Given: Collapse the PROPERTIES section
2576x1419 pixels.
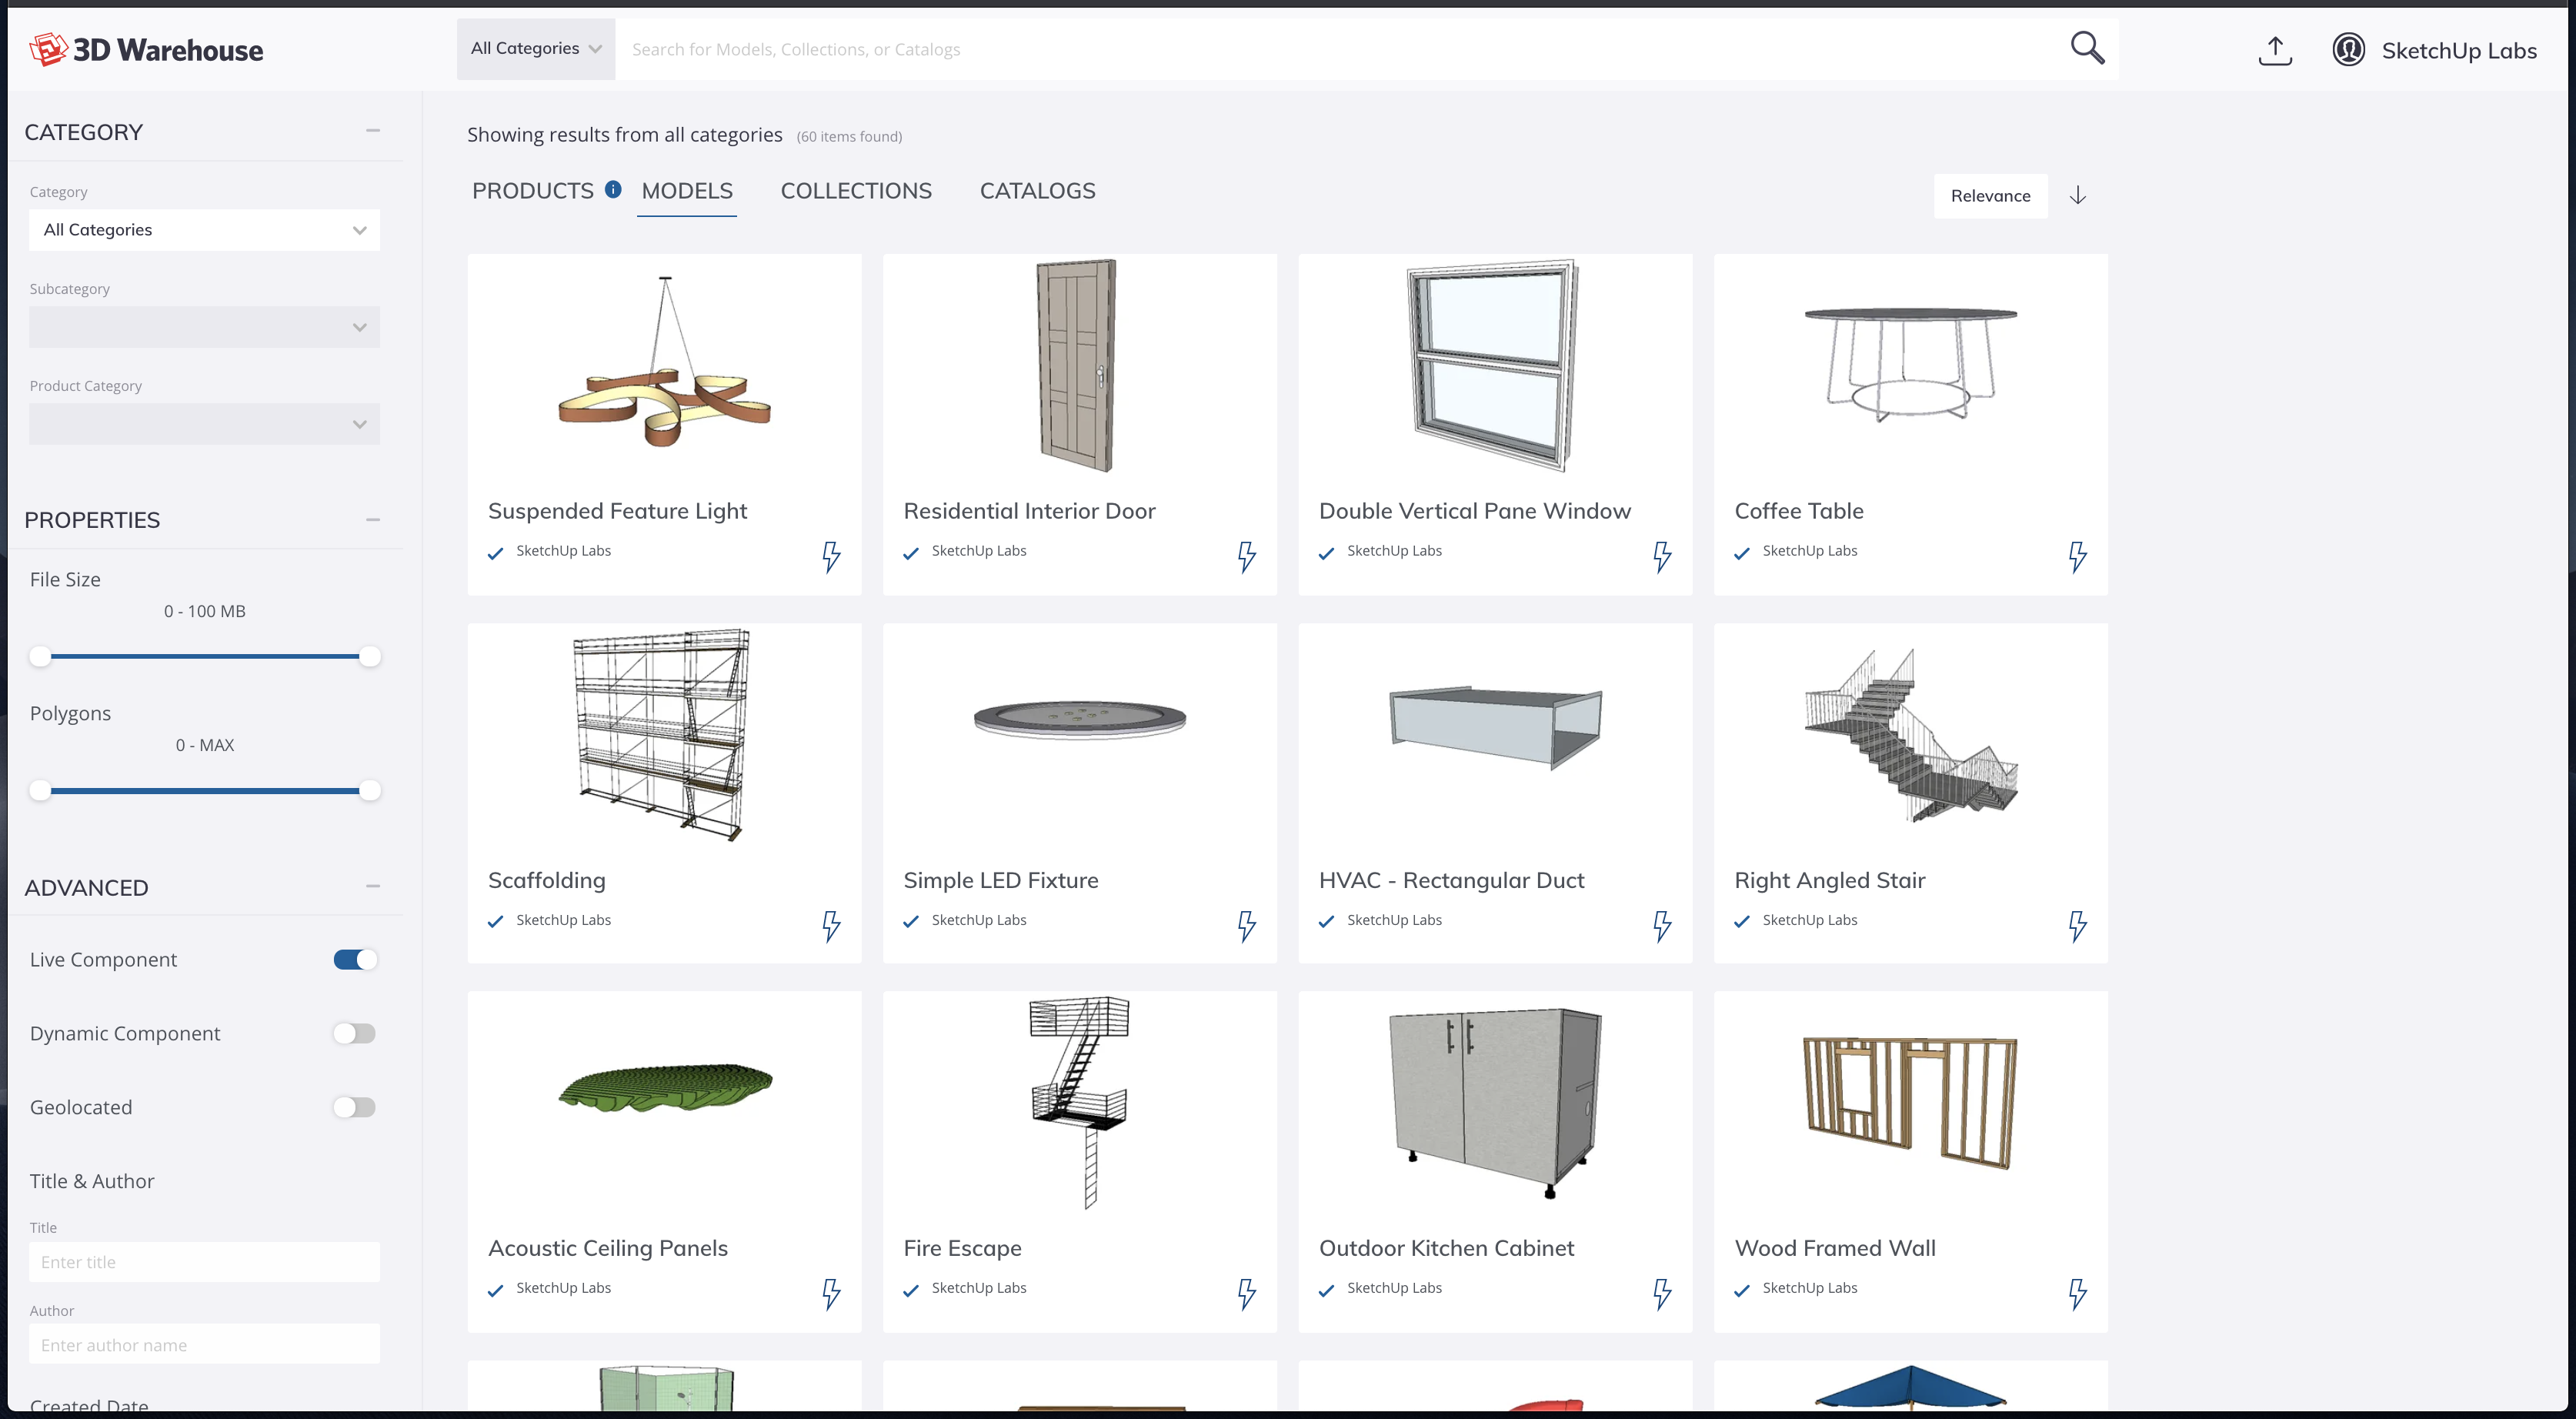Looking at the screenshot, I should pos(373,519).
